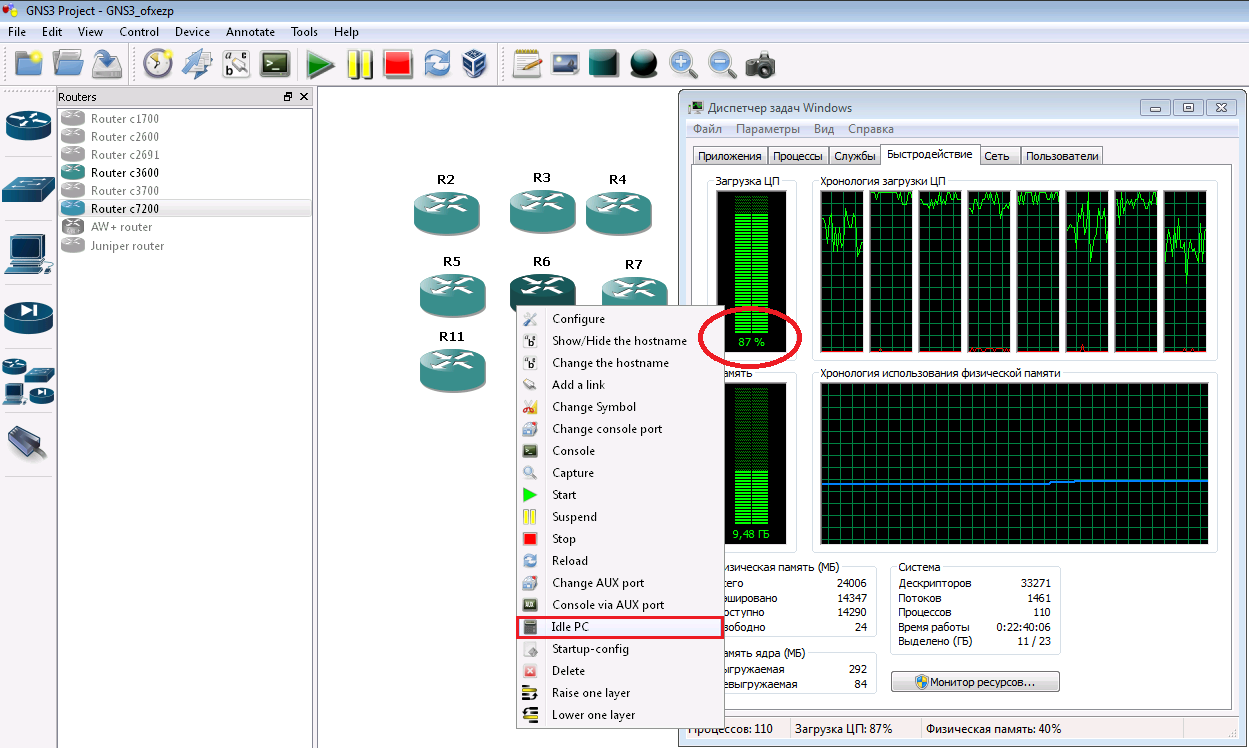Click the Монитор ресурсов button
Image resolution: width=1249 pixels, height=748 pixels.
975,682
